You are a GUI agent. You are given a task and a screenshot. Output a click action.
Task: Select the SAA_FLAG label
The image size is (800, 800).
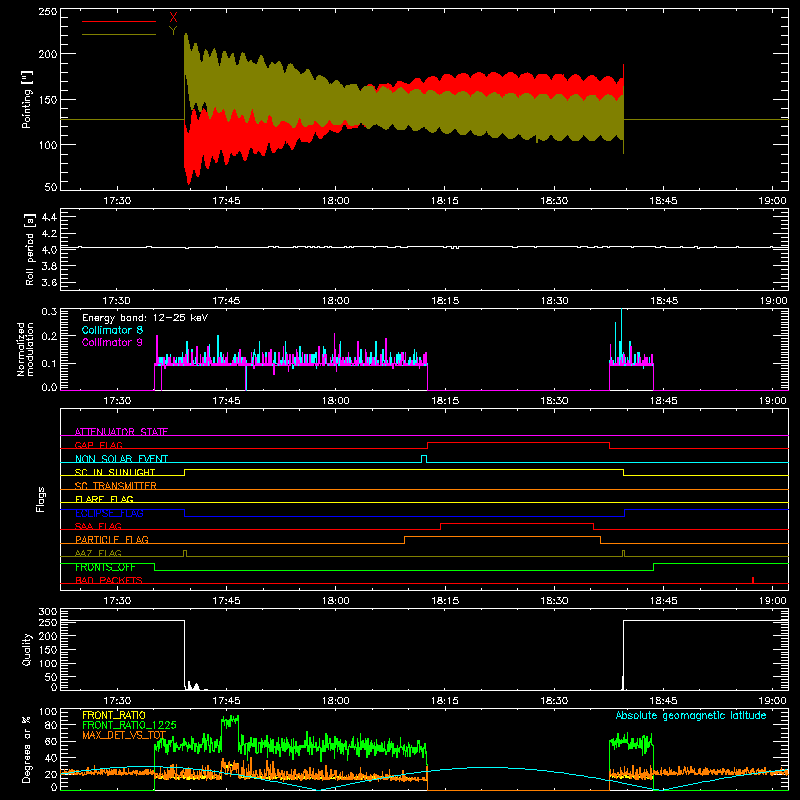tap(98, 526)
